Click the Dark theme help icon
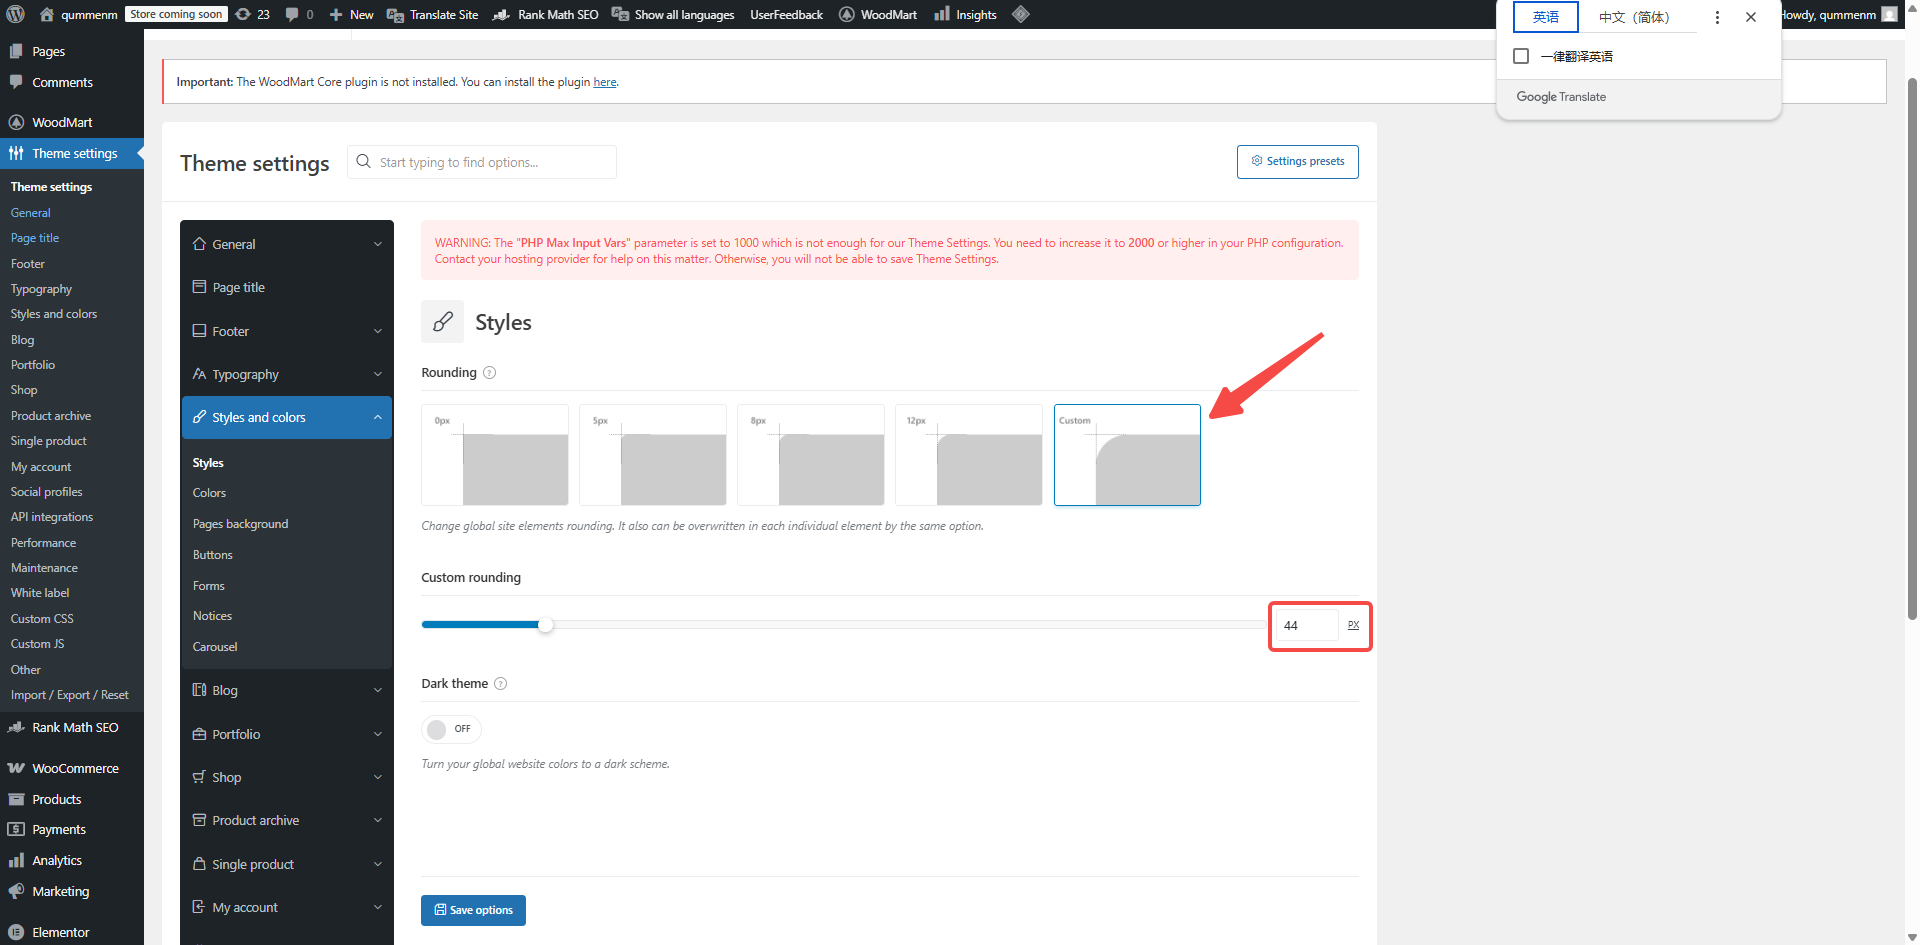The height and width of the screenshot is (945, 1920). (501, 684)
